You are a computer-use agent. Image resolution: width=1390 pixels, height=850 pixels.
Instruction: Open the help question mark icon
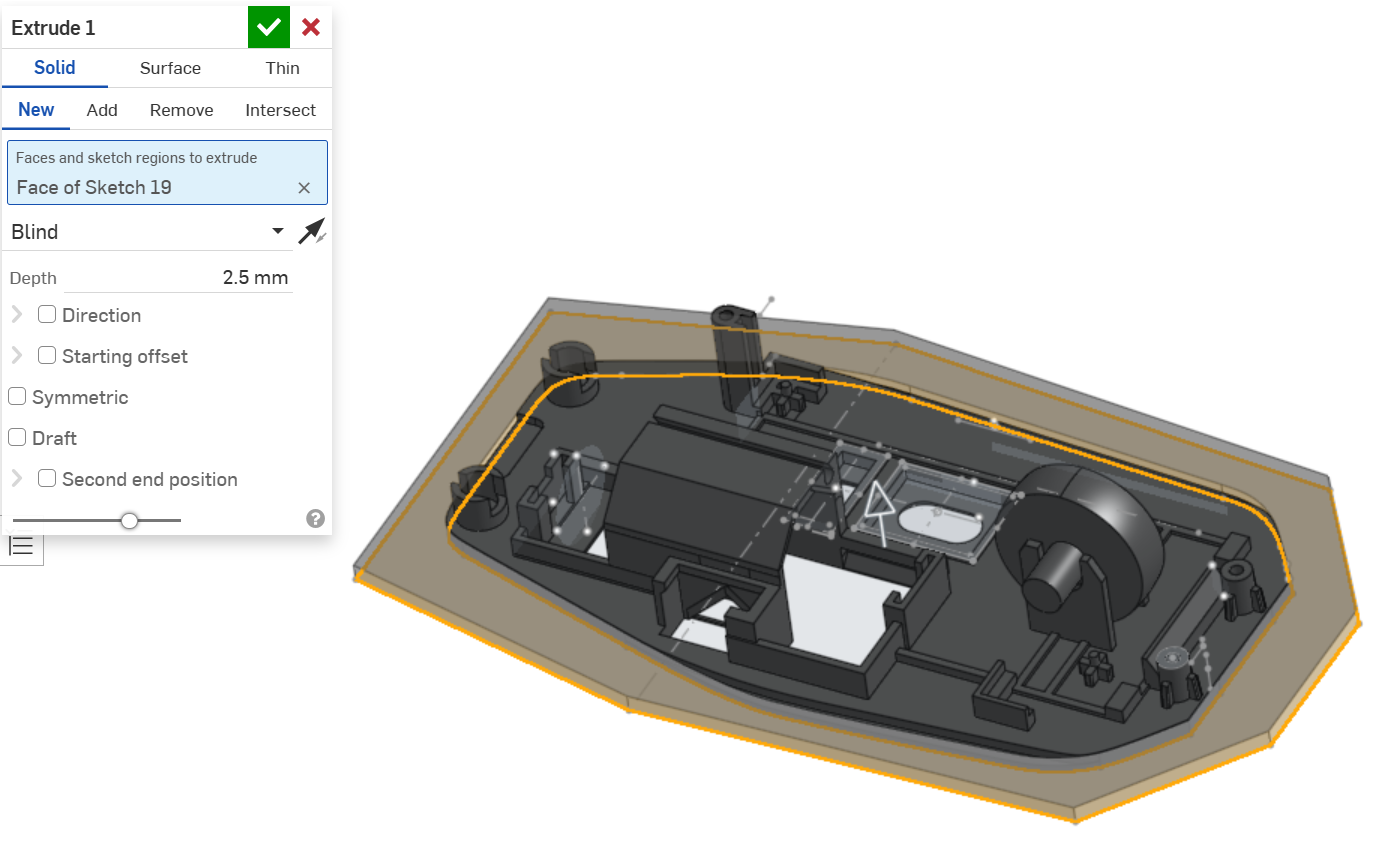pos(316,518)
